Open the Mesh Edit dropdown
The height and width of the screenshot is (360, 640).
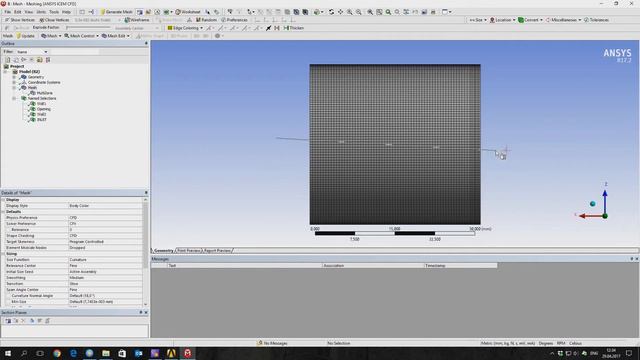point(116,36)
